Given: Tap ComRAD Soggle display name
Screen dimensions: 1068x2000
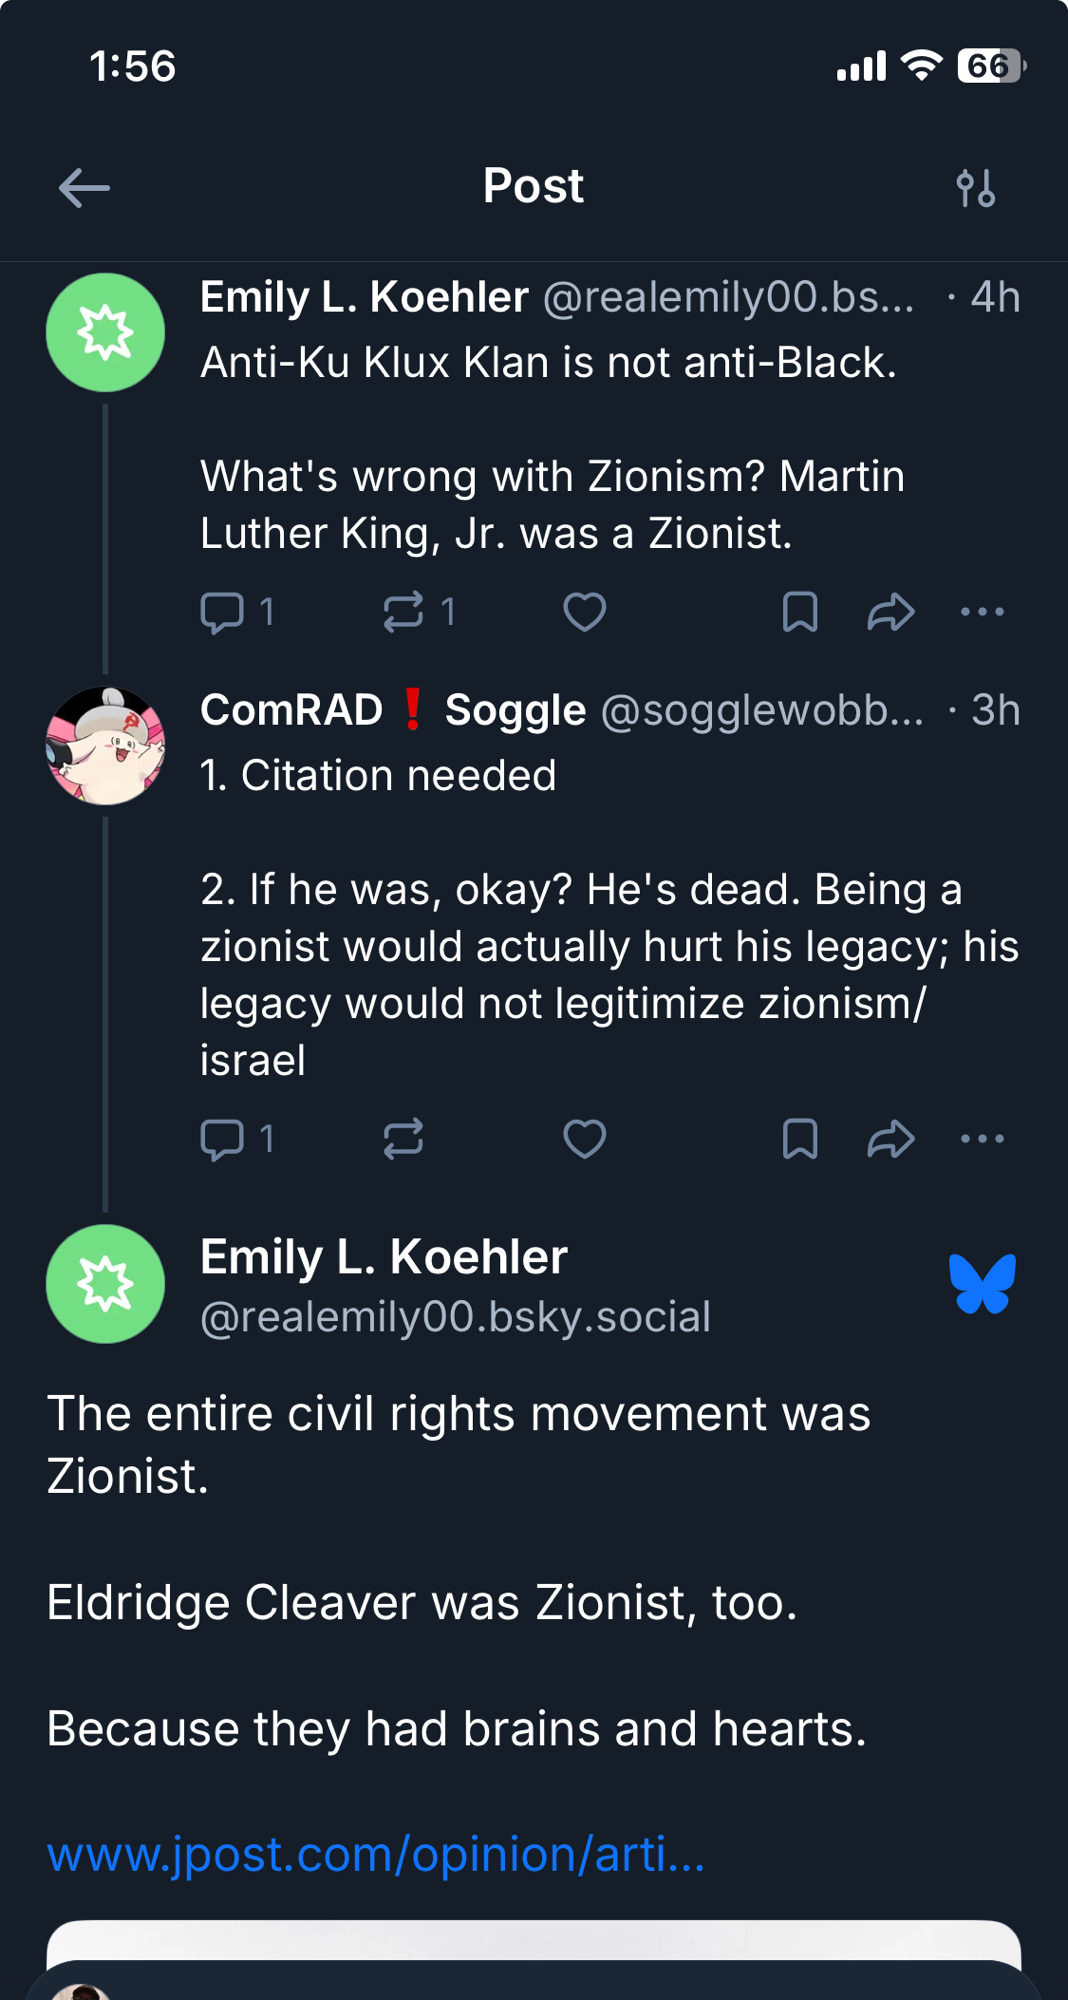Looking at the screenshot, I should coord(393,710).
